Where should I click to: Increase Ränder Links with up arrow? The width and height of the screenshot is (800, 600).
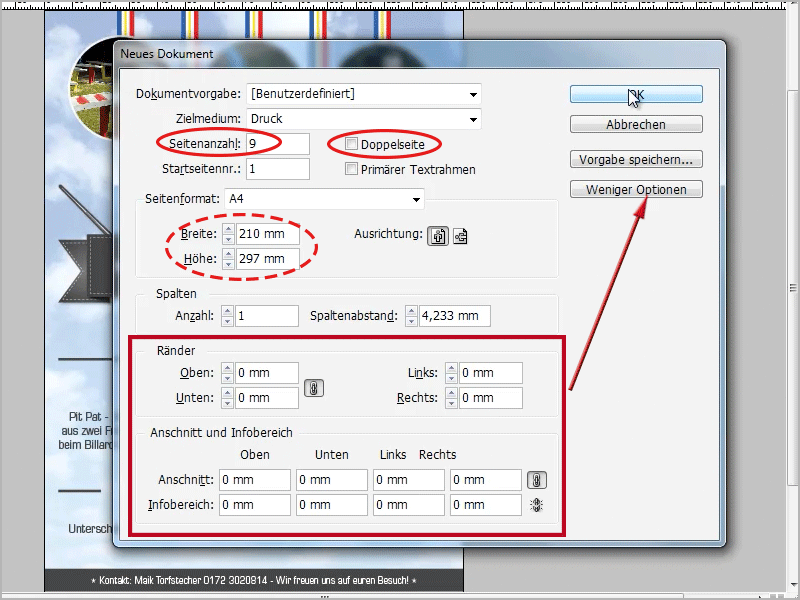451,368
